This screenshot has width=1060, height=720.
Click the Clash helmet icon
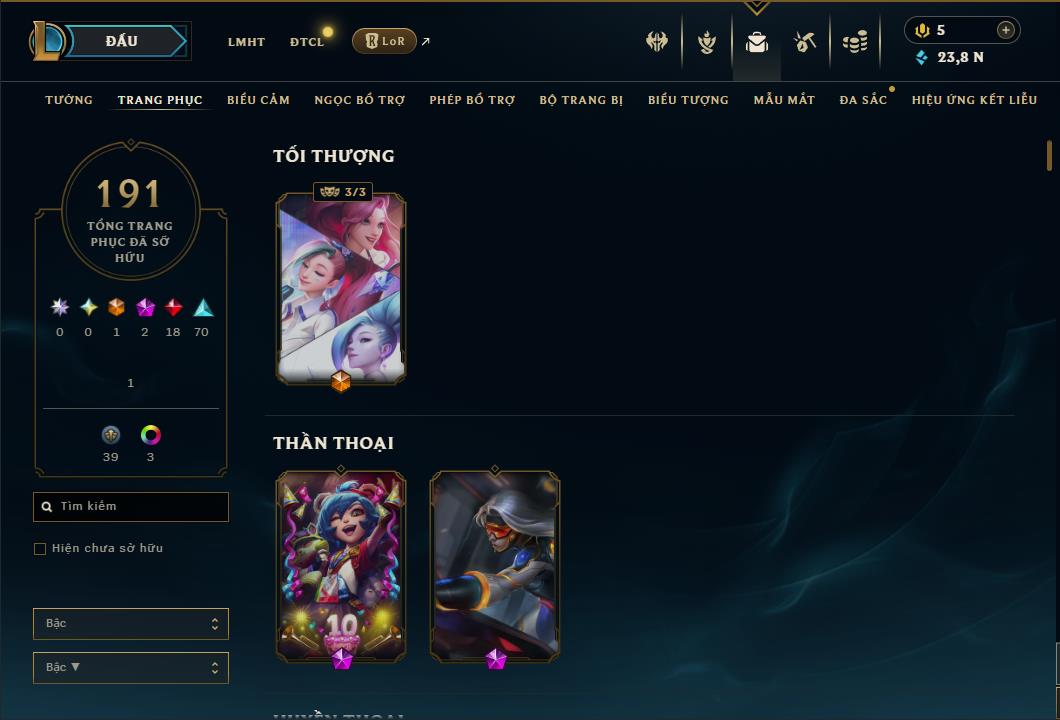pyautogui.click(x=656, y=41)
